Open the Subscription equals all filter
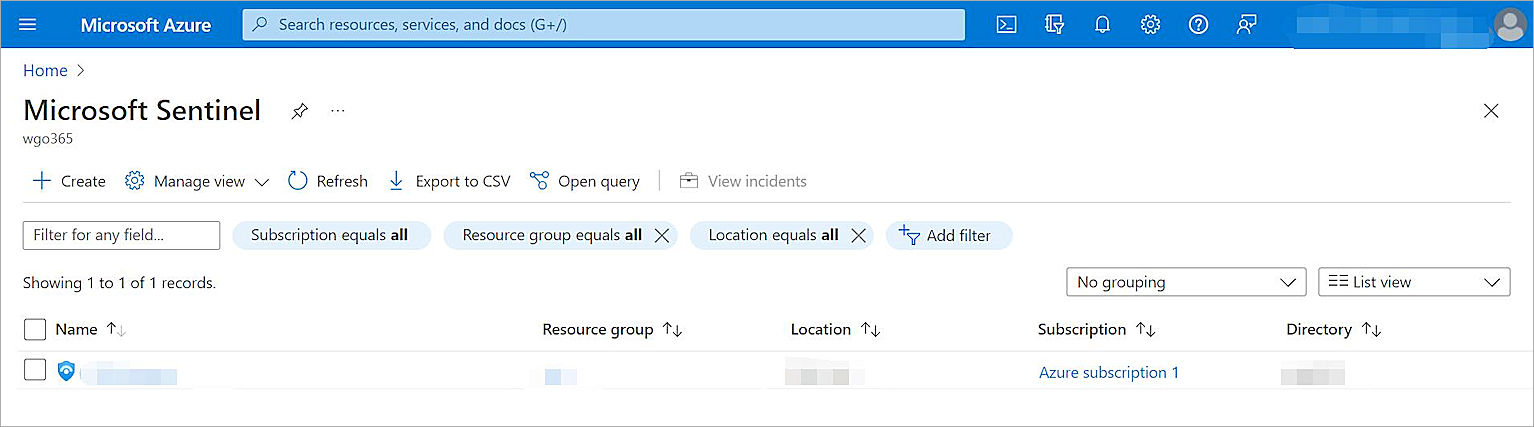Screen dimensions: 1534x427 (331, 235)
